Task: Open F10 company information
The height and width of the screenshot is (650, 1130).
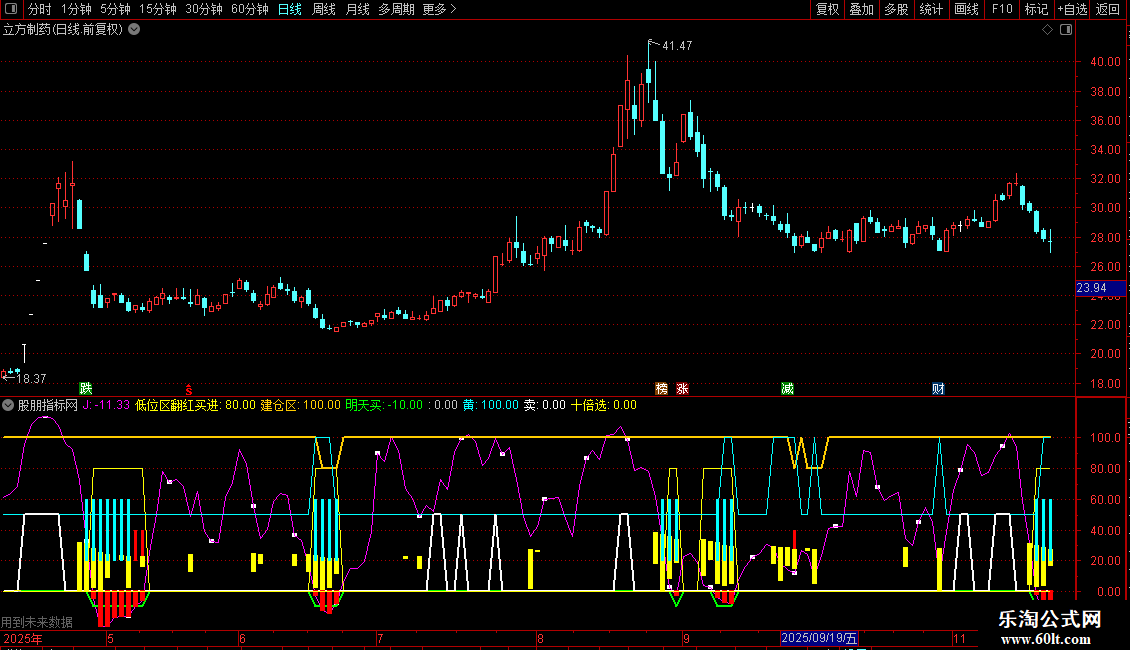Action: click(1002, 9)
